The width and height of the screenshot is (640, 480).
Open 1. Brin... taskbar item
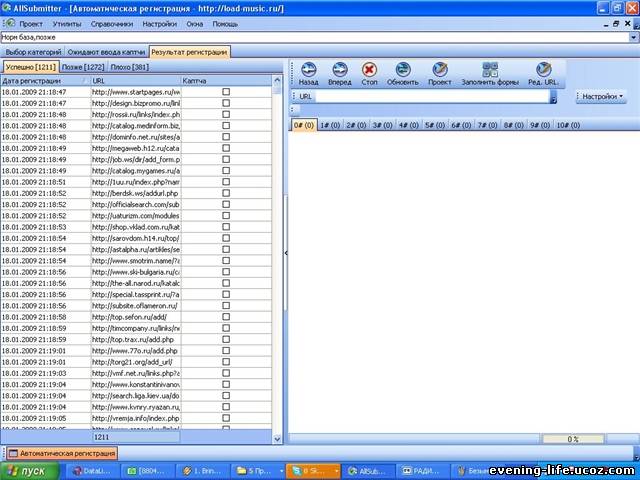coord(202,471)
